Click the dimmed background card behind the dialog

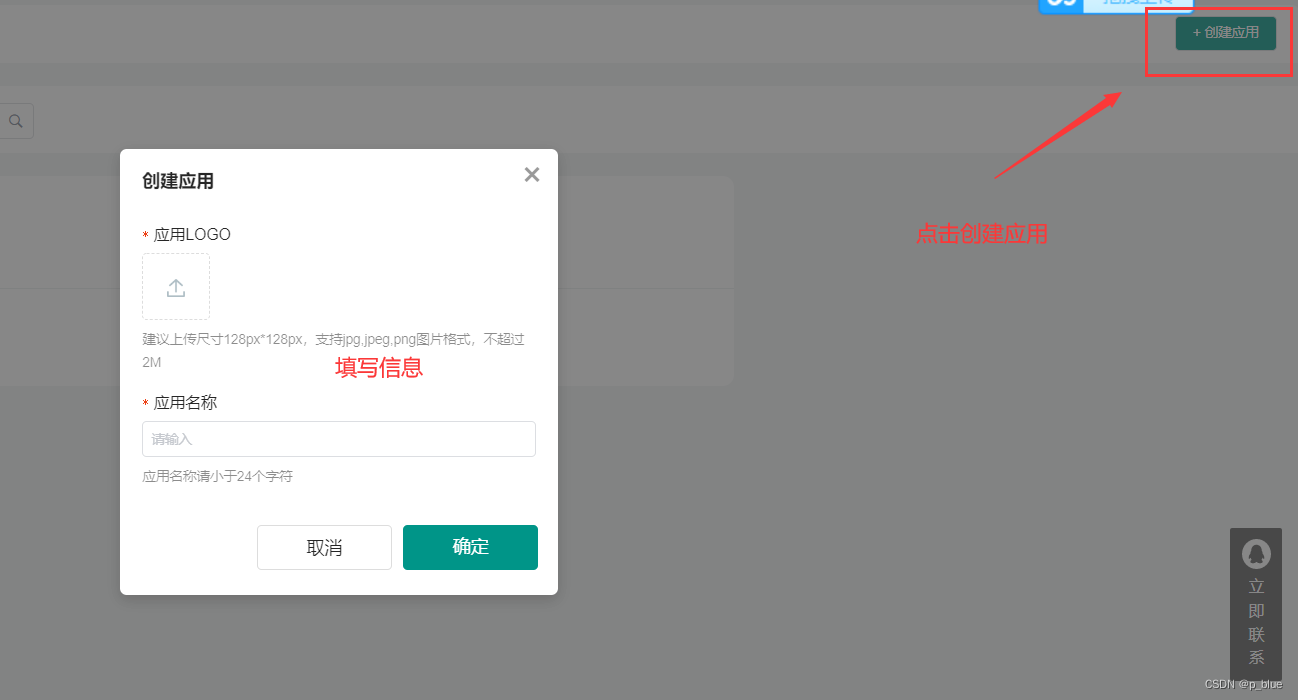[645, 280]
